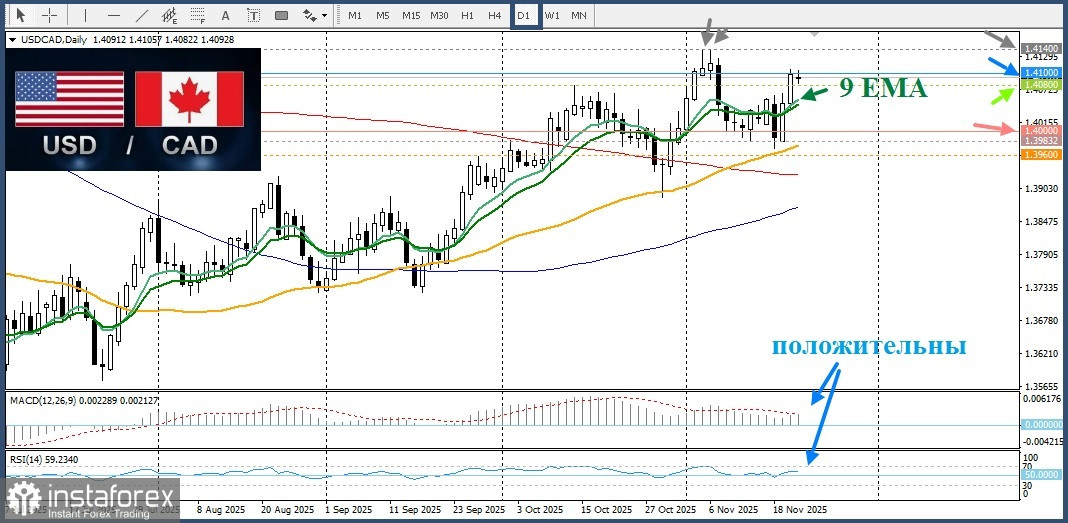Click the Arrows objects tool icon
The image size is (1068, 523).
(309, 15)
